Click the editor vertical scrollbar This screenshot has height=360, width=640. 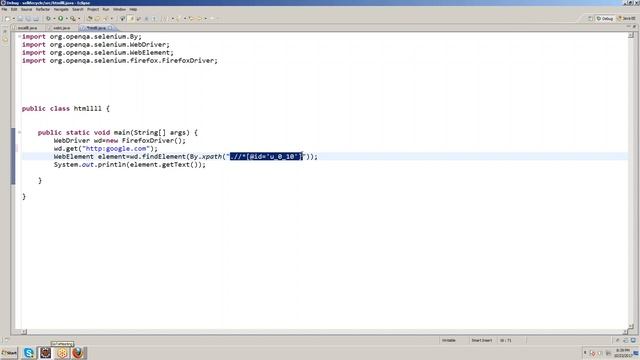[x=631, y=180]
